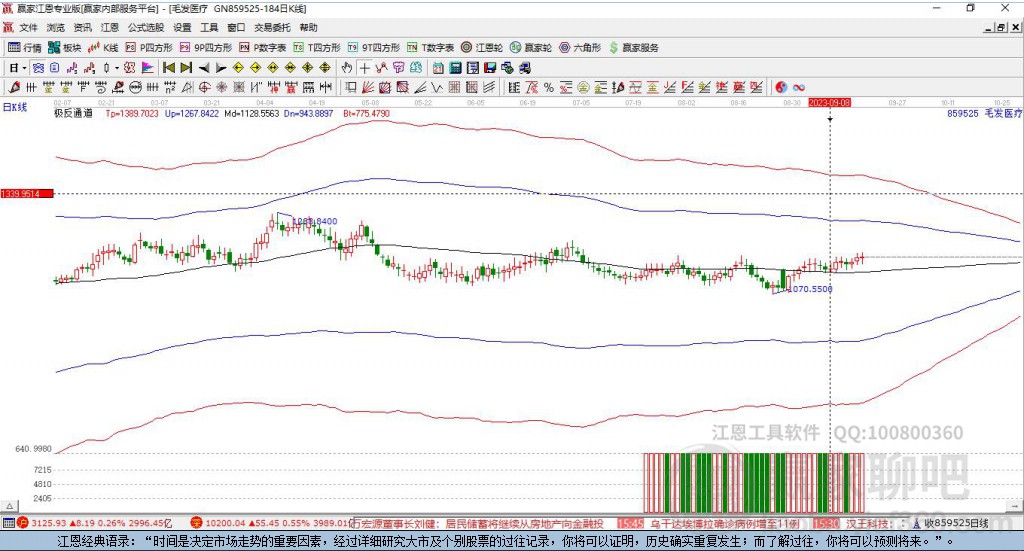Screen dimensions: 1024x551
Task: Click the red-blue yin-yang icon
Action: point(781,87)
